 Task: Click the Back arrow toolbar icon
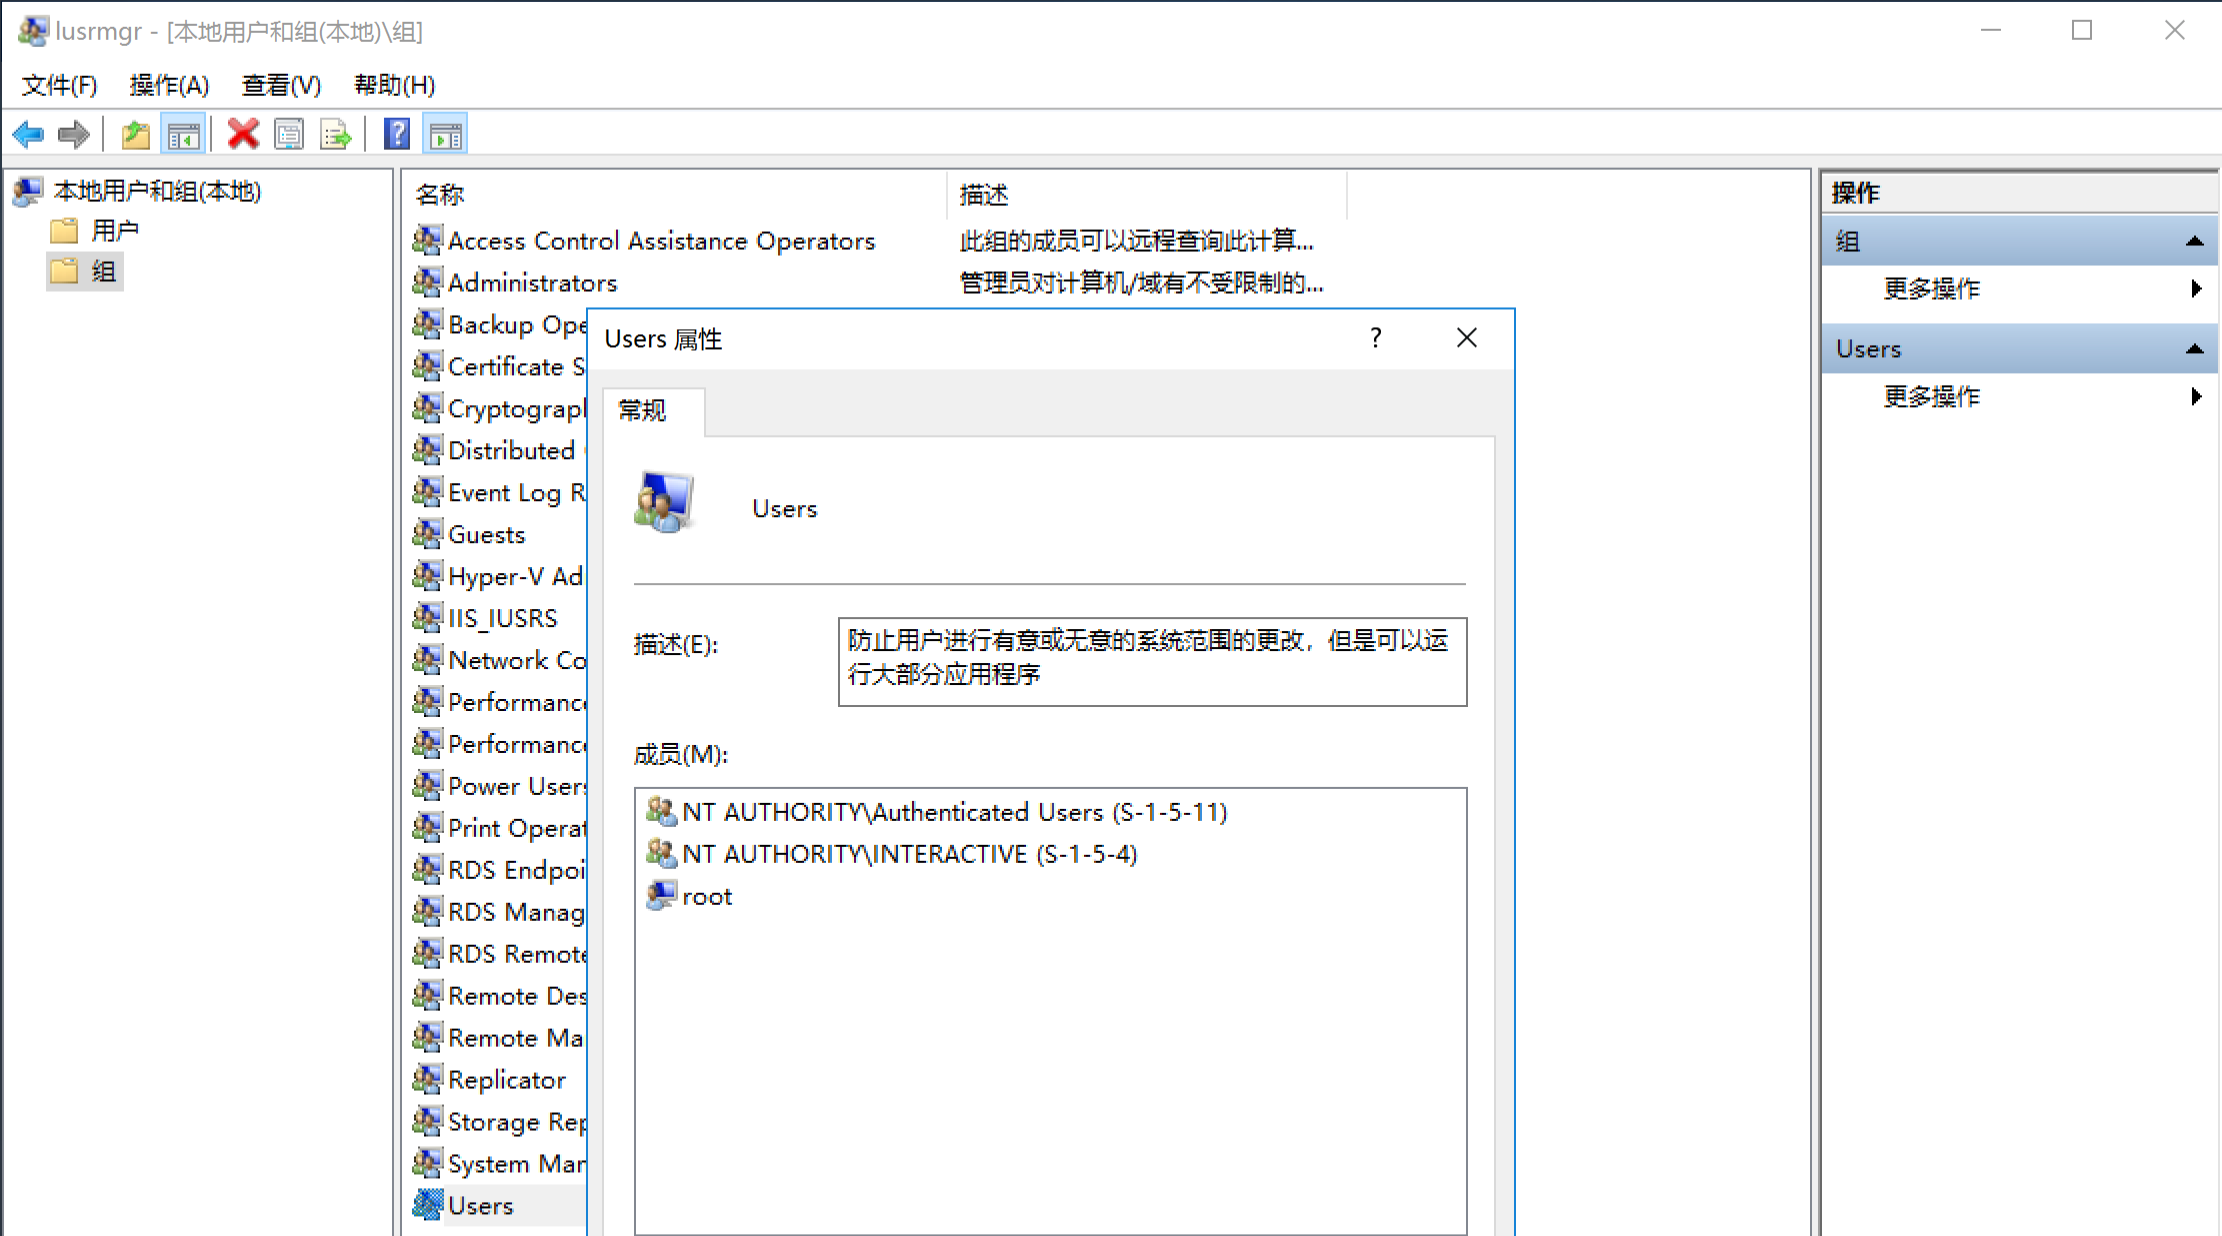click(x=28, y=134)
